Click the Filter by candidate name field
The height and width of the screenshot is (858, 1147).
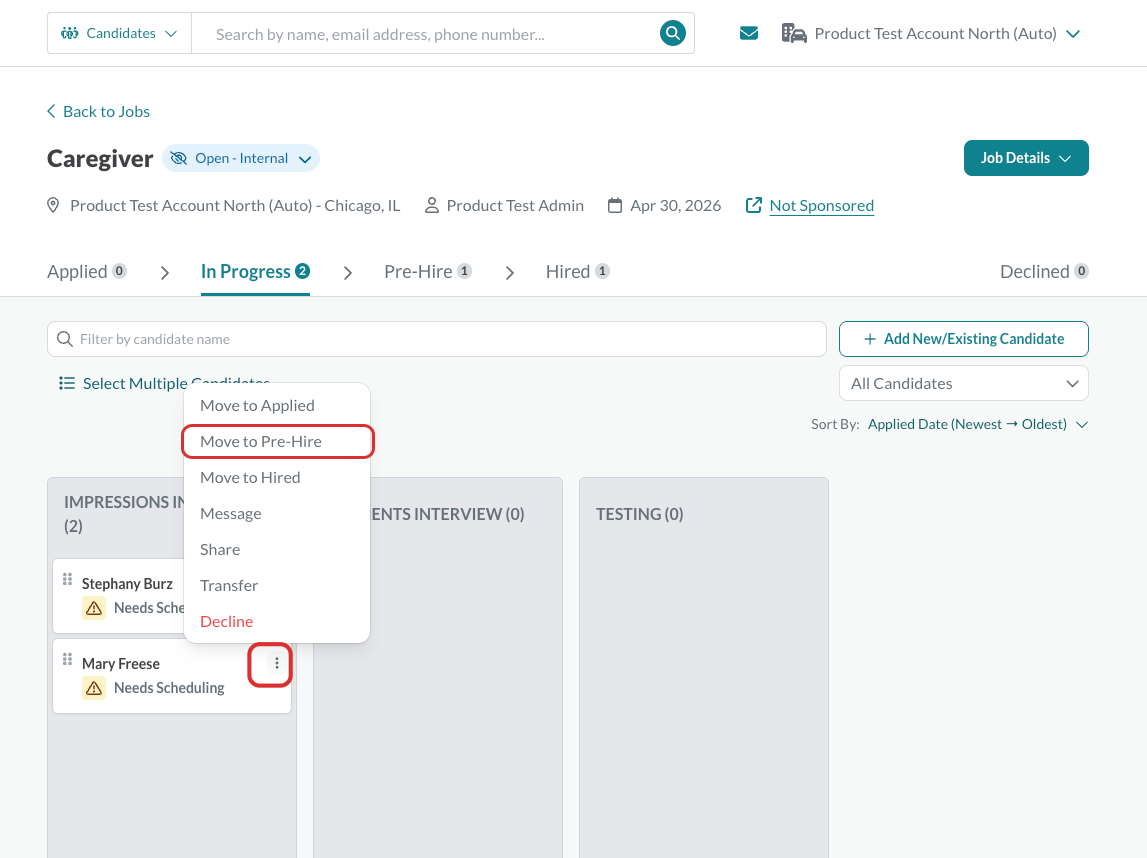click(437, 339)
